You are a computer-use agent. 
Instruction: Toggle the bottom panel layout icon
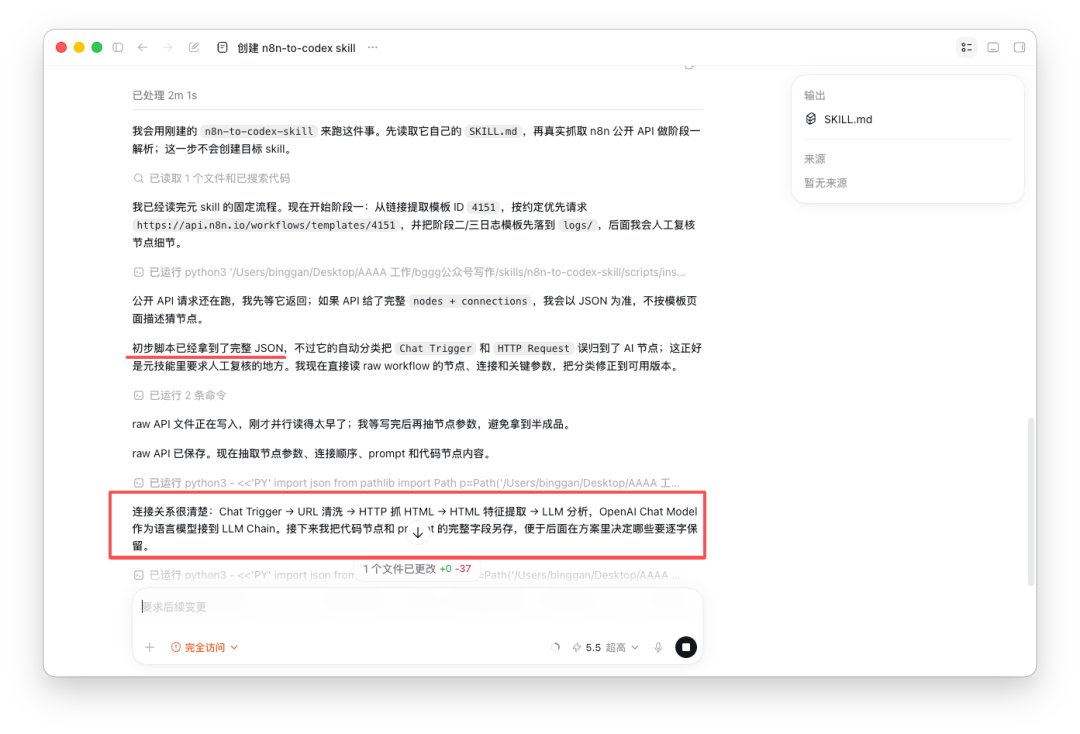[993, 48]
